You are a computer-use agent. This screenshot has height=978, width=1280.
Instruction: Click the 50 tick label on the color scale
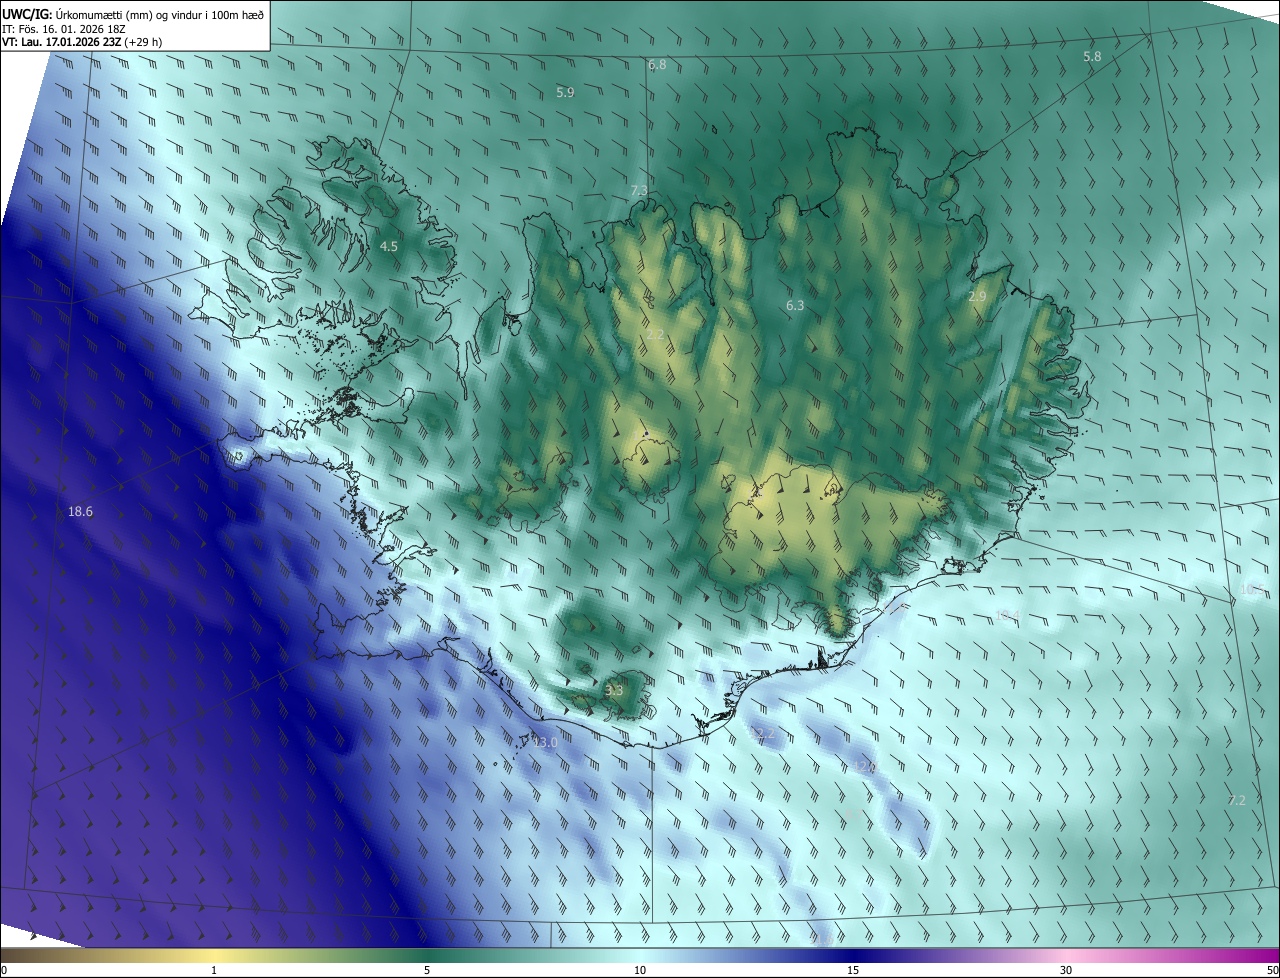coord(1272,971)
